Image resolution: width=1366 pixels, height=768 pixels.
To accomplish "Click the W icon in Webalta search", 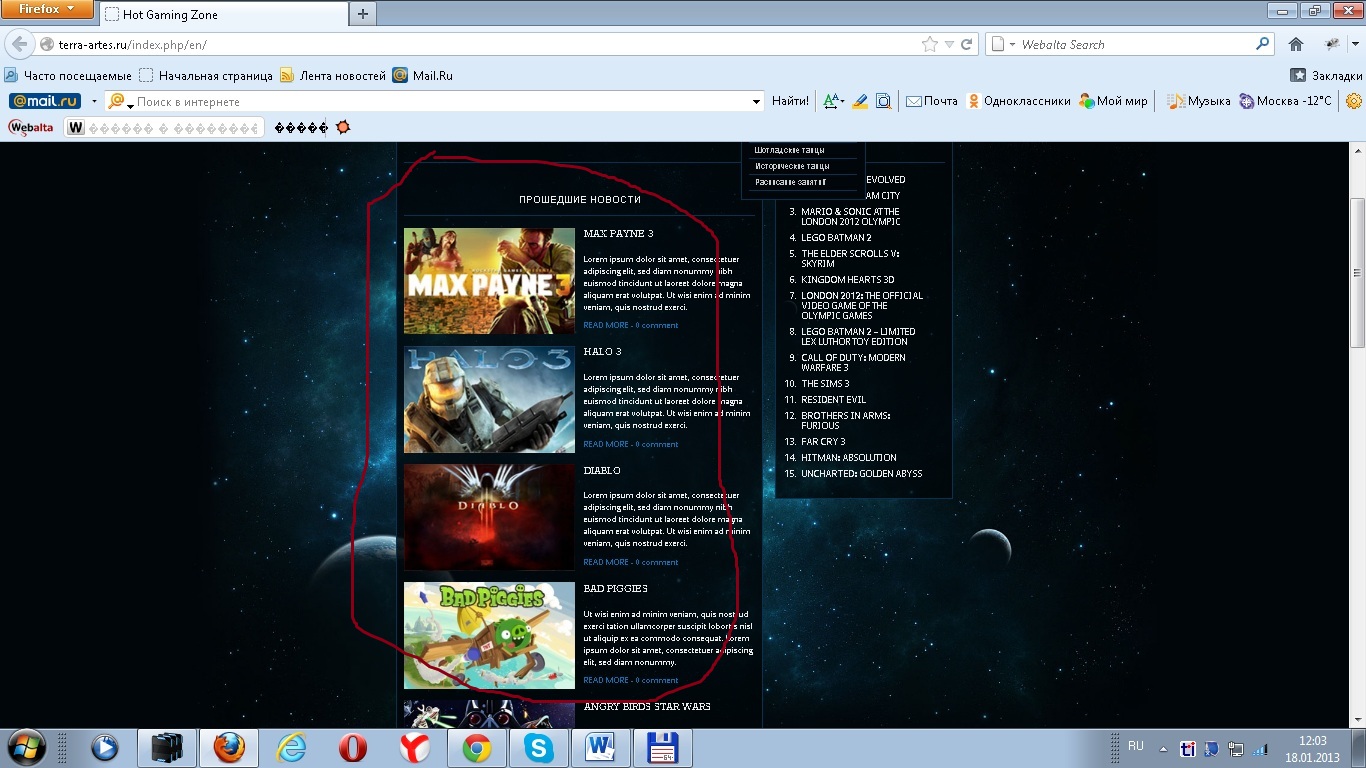I will [76, 128].
